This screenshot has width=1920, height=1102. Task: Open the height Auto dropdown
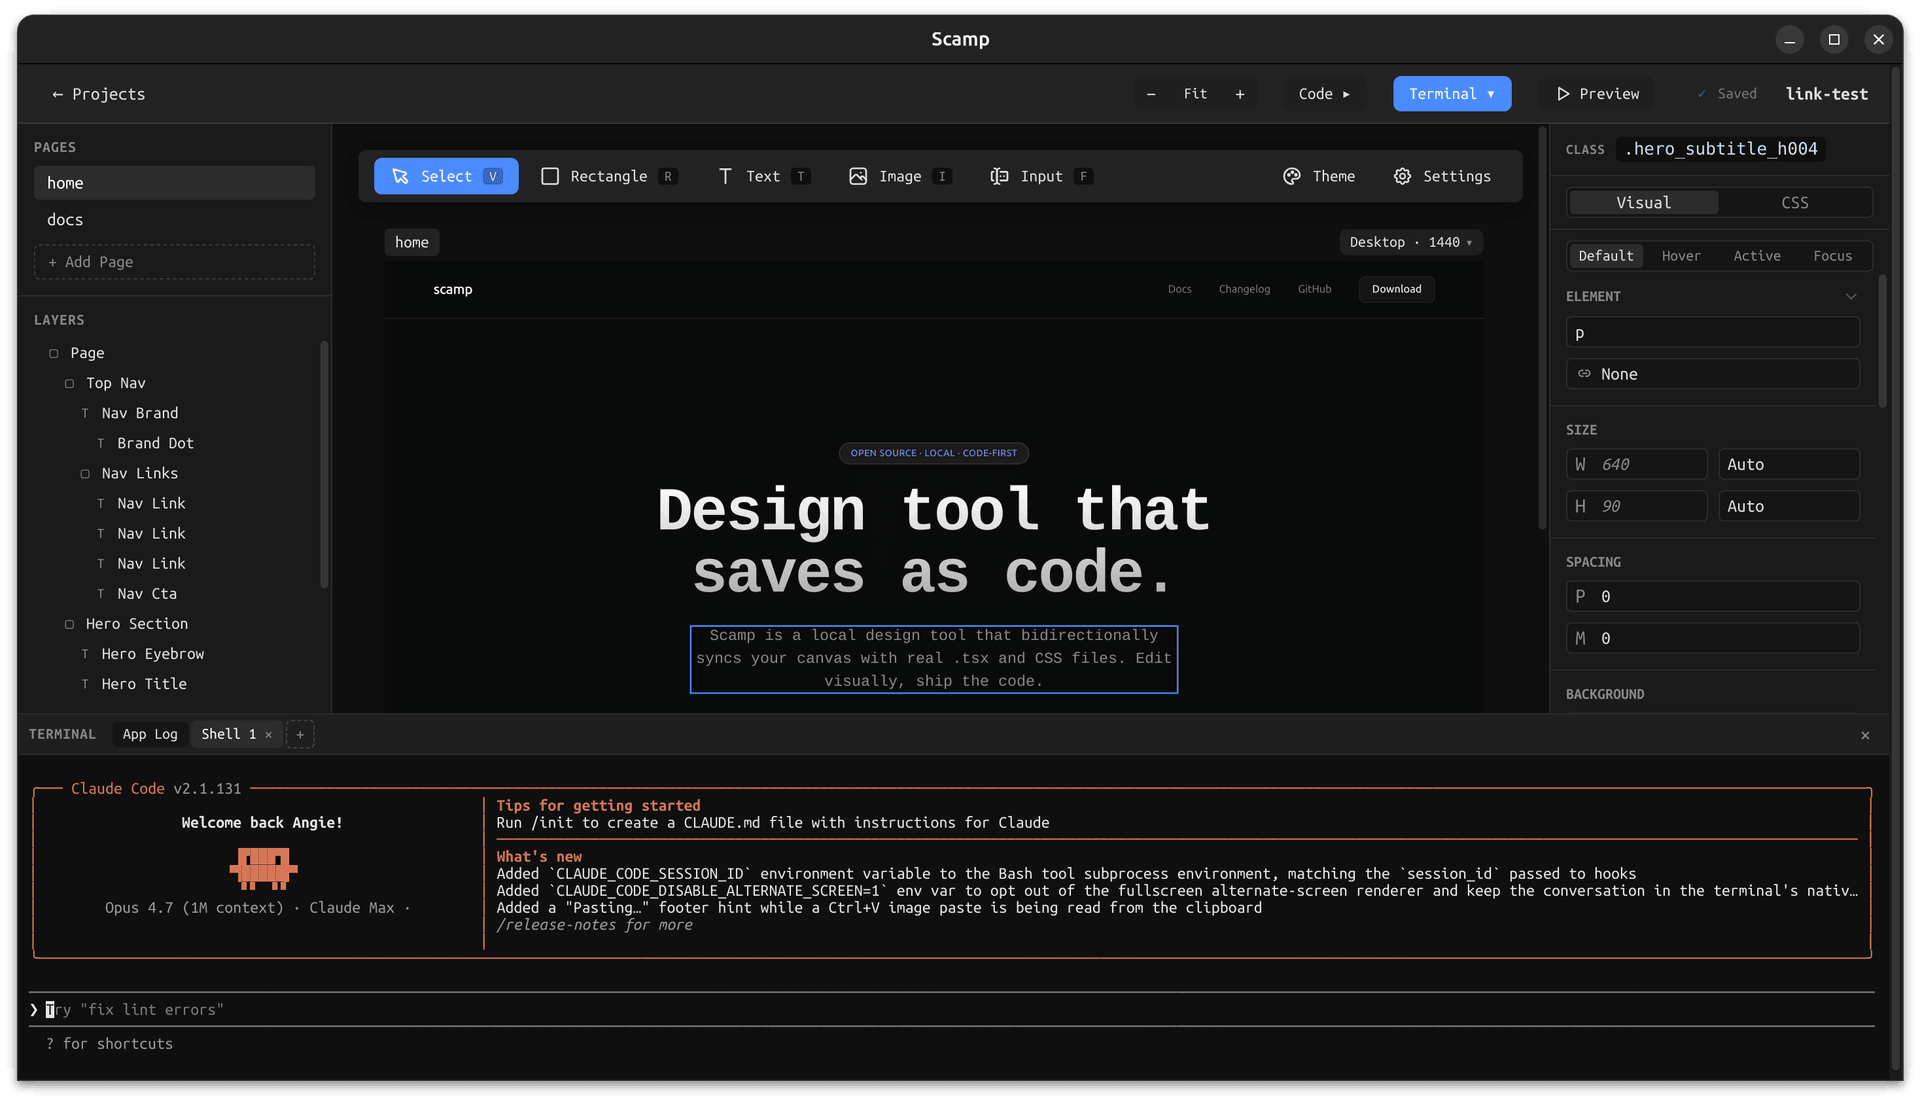[1788, 506]
